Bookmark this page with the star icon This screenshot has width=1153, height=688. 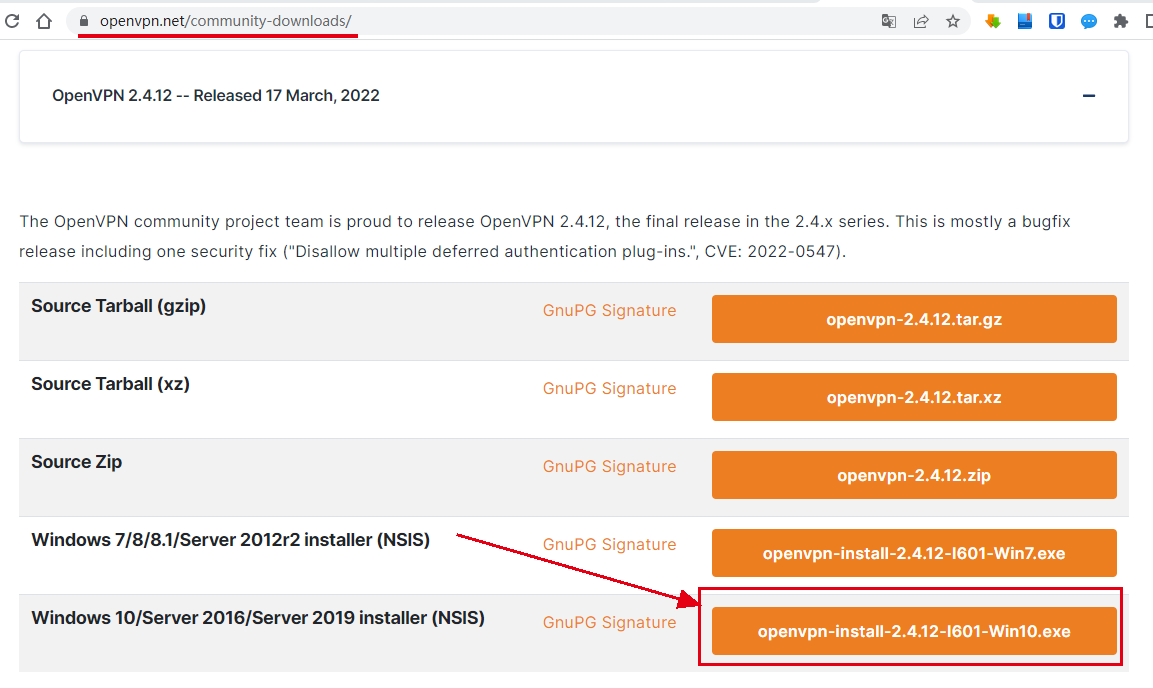tap(953, 21)
